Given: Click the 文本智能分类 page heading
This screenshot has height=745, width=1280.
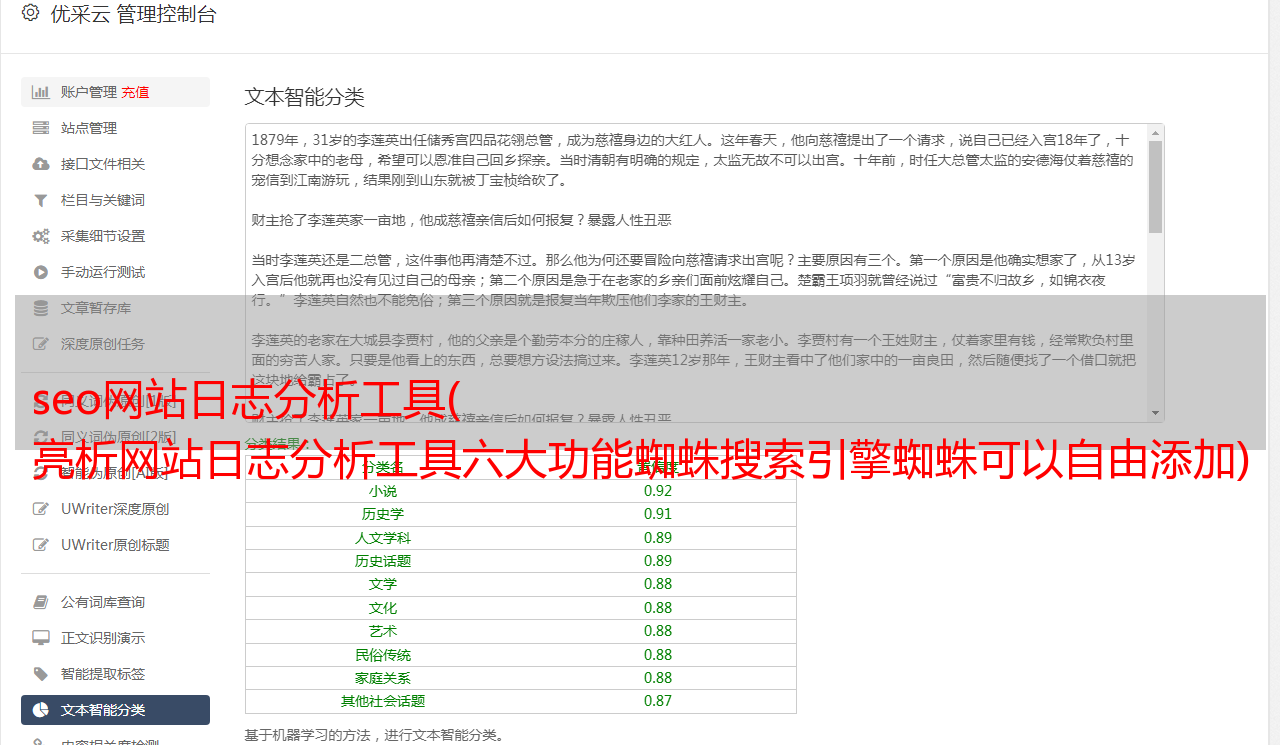Looking at the screenshot, I should pyautogui.click(x=305, y=97).
